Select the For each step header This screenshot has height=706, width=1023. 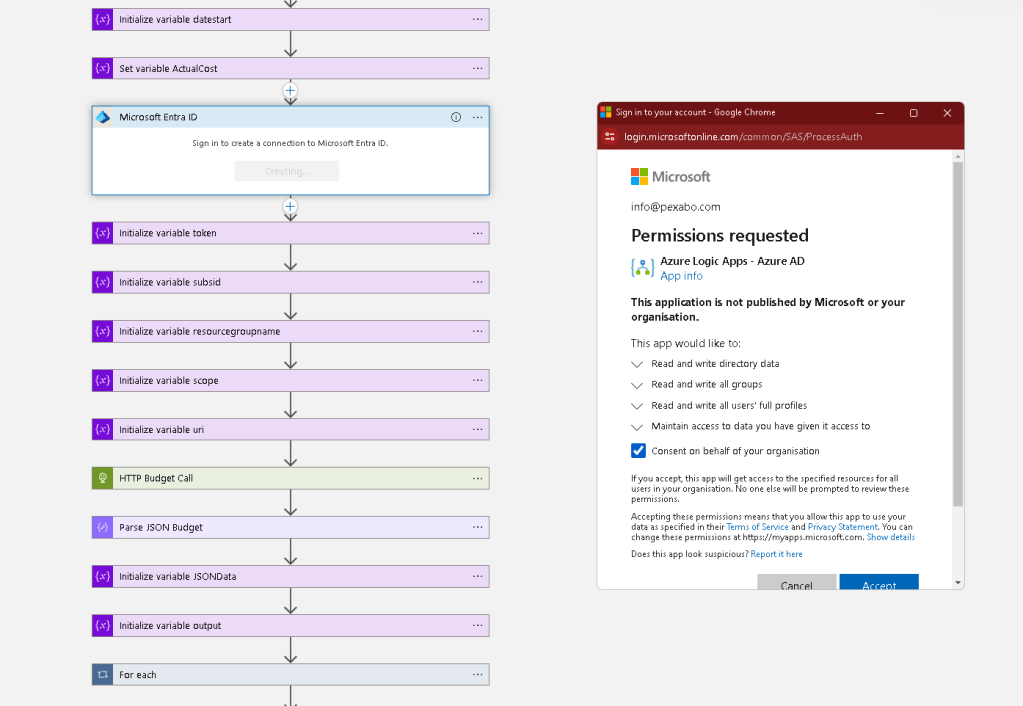click(290, 675)
